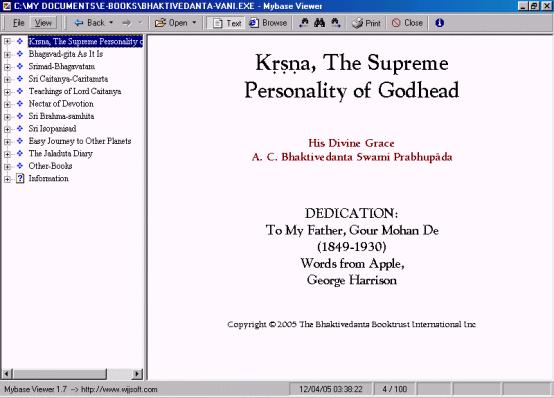The width and height of the screenshot is (554, 398).
Task: Select Sri Caitanya-Caritamrta in the tree
Action: (68, 79)
